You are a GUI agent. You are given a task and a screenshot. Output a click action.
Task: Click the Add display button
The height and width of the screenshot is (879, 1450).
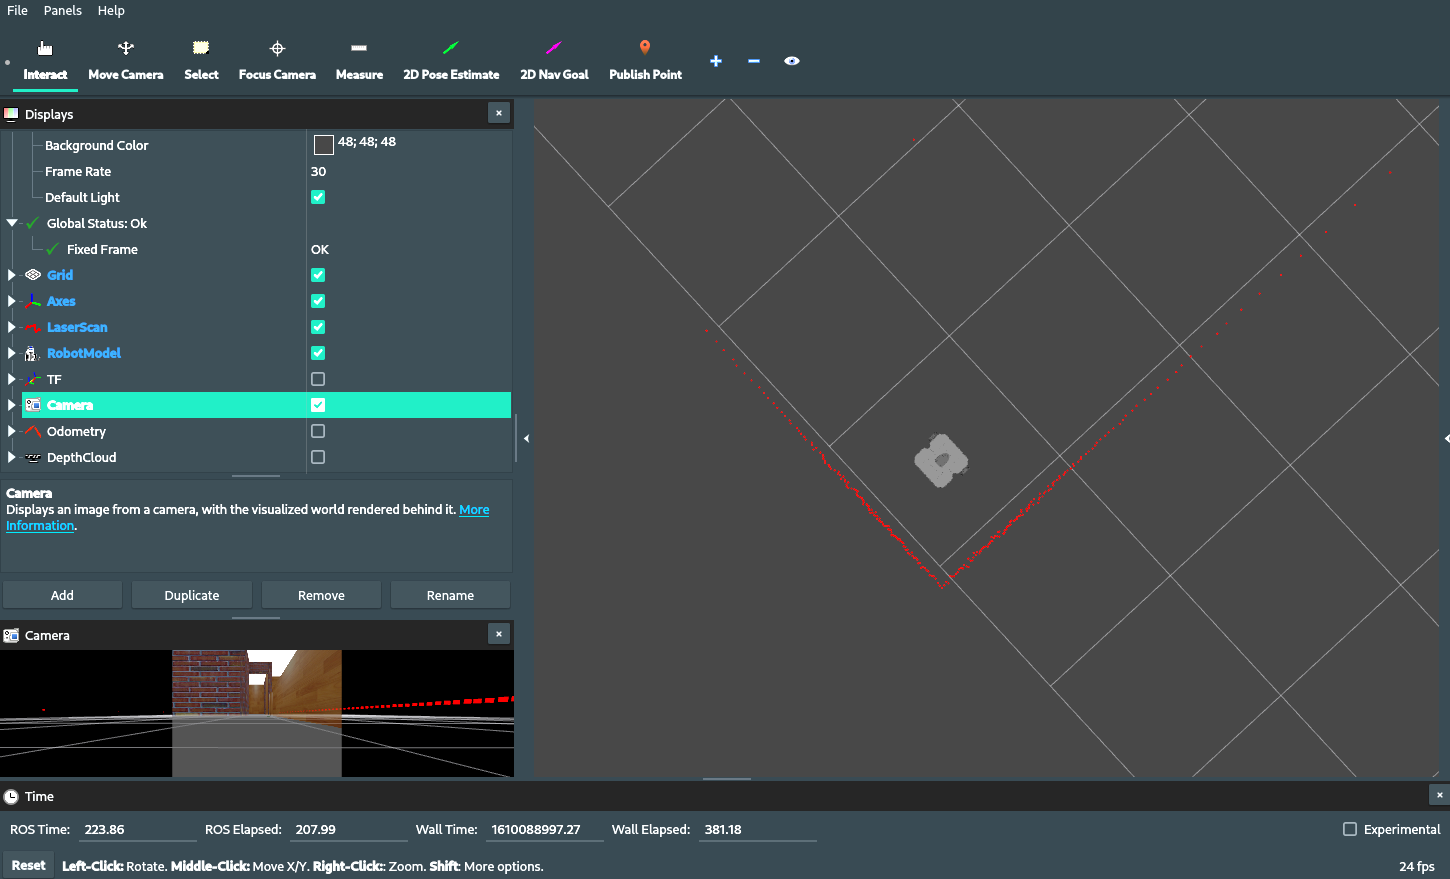pyautogui.click(x=62, y=595)
